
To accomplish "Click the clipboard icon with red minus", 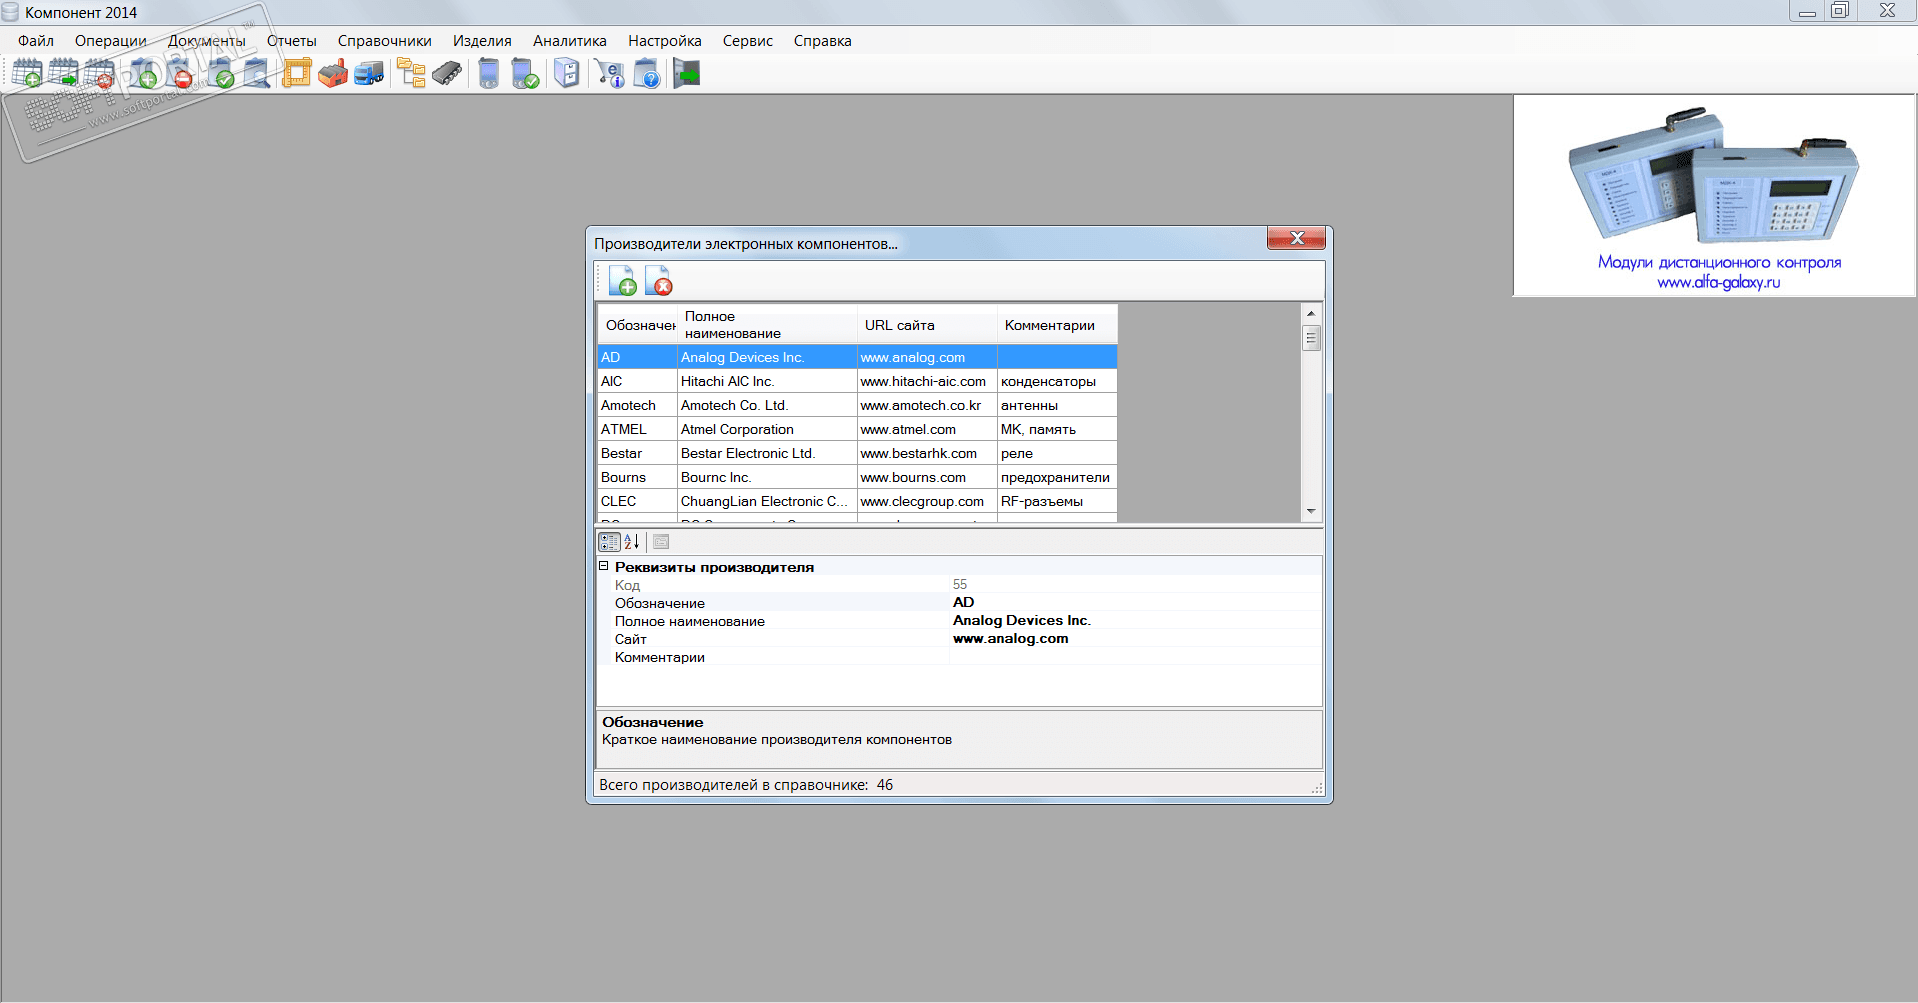I will click(179, 73).
